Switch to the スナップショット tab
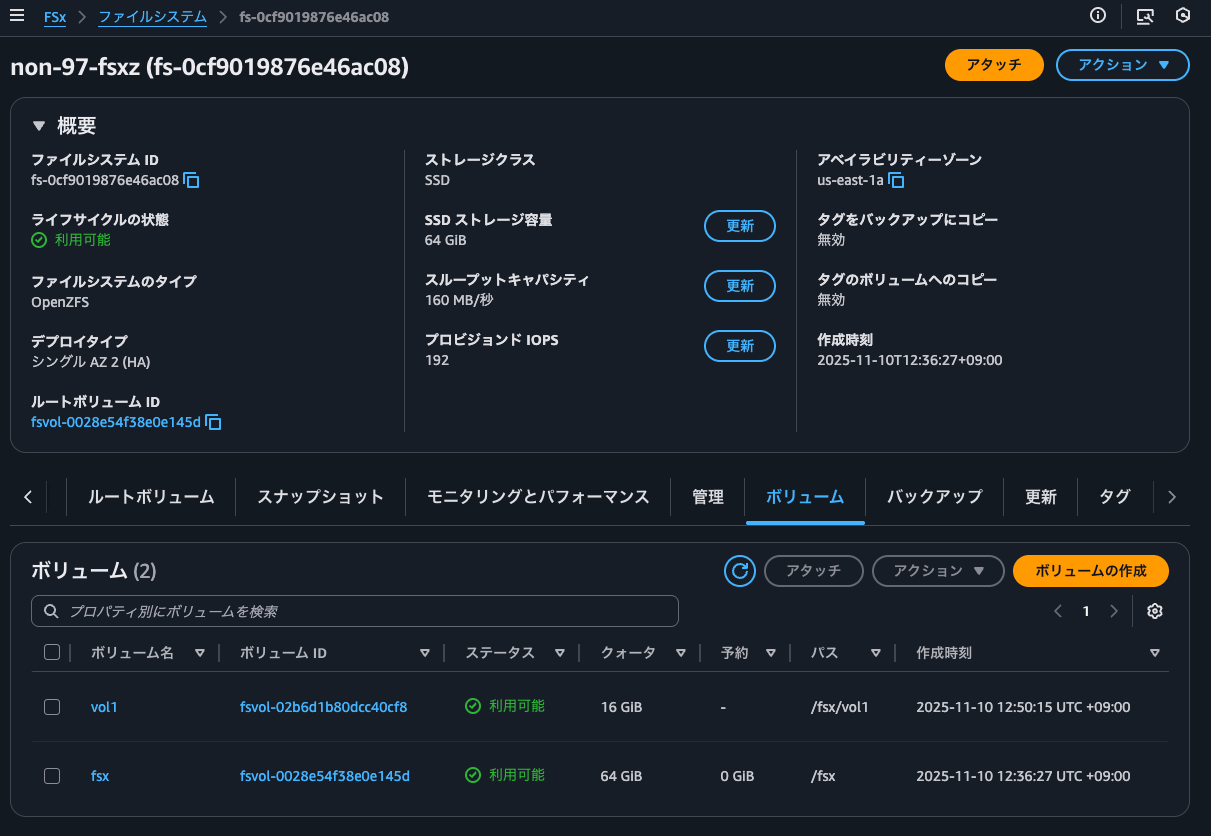This screenshot has width=1211, height=836. tap(320, 497)
